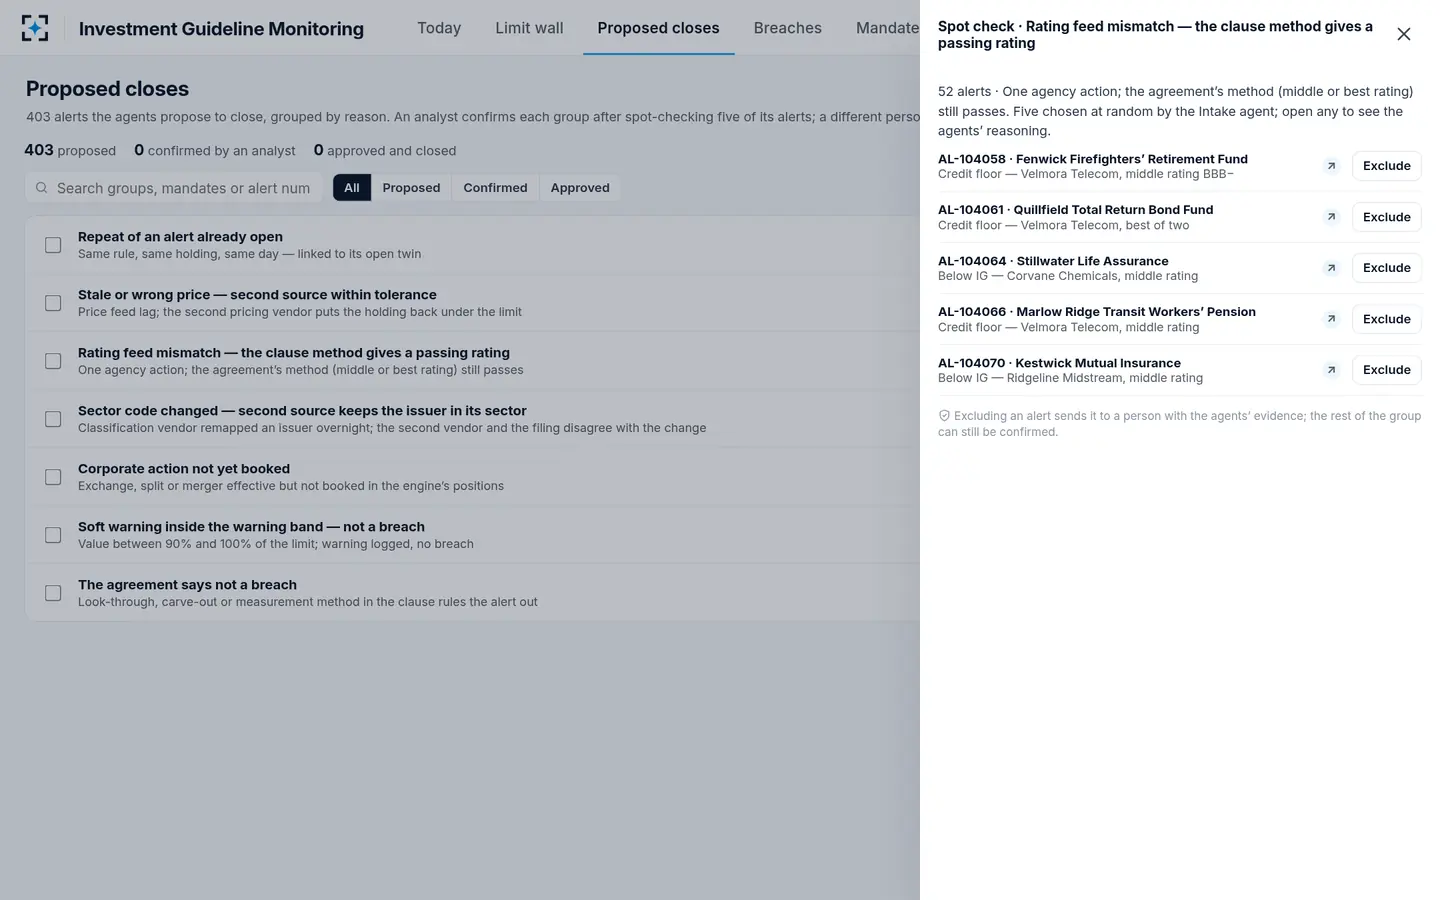Check the Sector code changed group

(x=53, y=419)
